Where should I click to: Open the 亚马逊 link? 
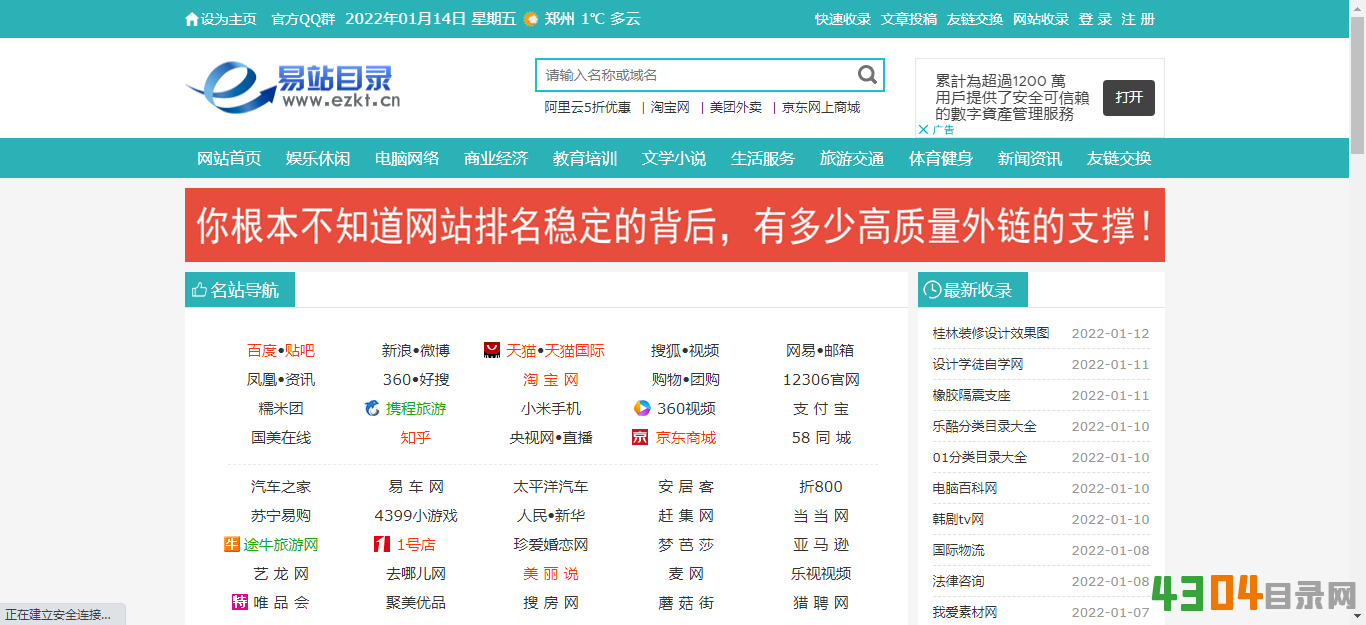pos(821,544)
